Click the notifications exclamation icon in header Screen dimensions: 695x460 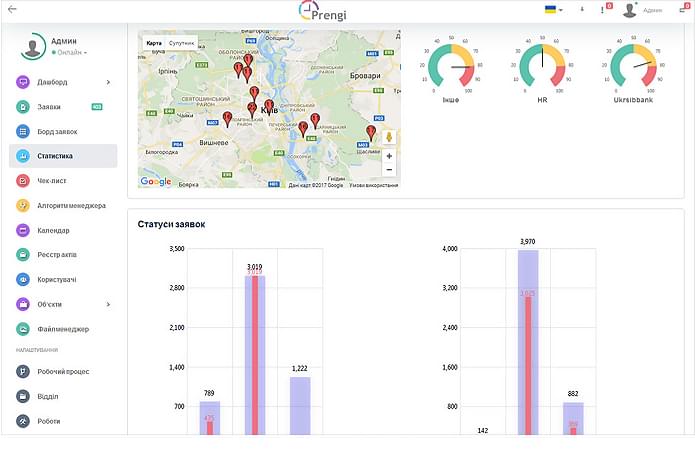pyautogui.click(x=602, y=10)
